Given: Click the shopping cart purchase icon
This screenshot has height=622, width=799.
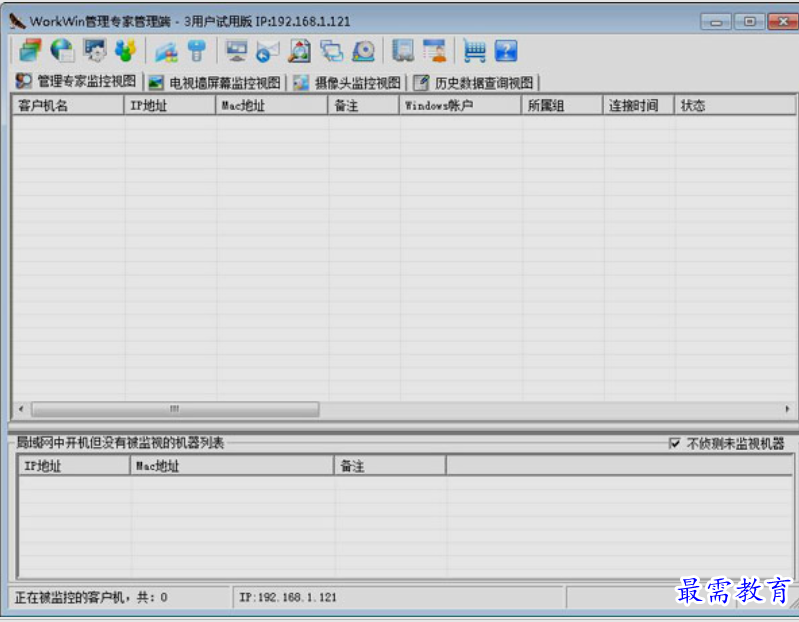Looking at the screenshot, I should [474, 50].
